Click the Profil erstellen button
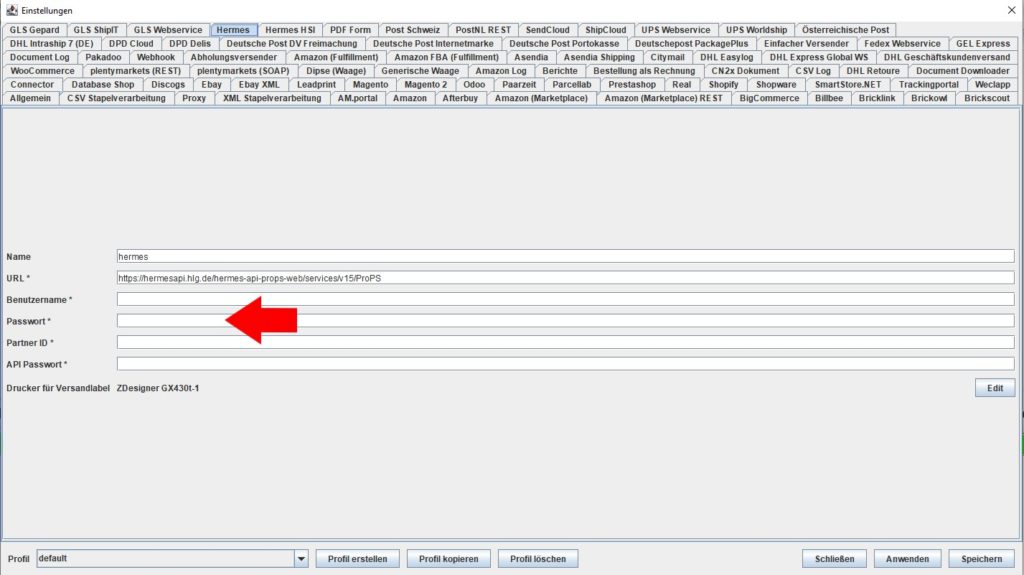1024x575 pixels. point(357,559)
